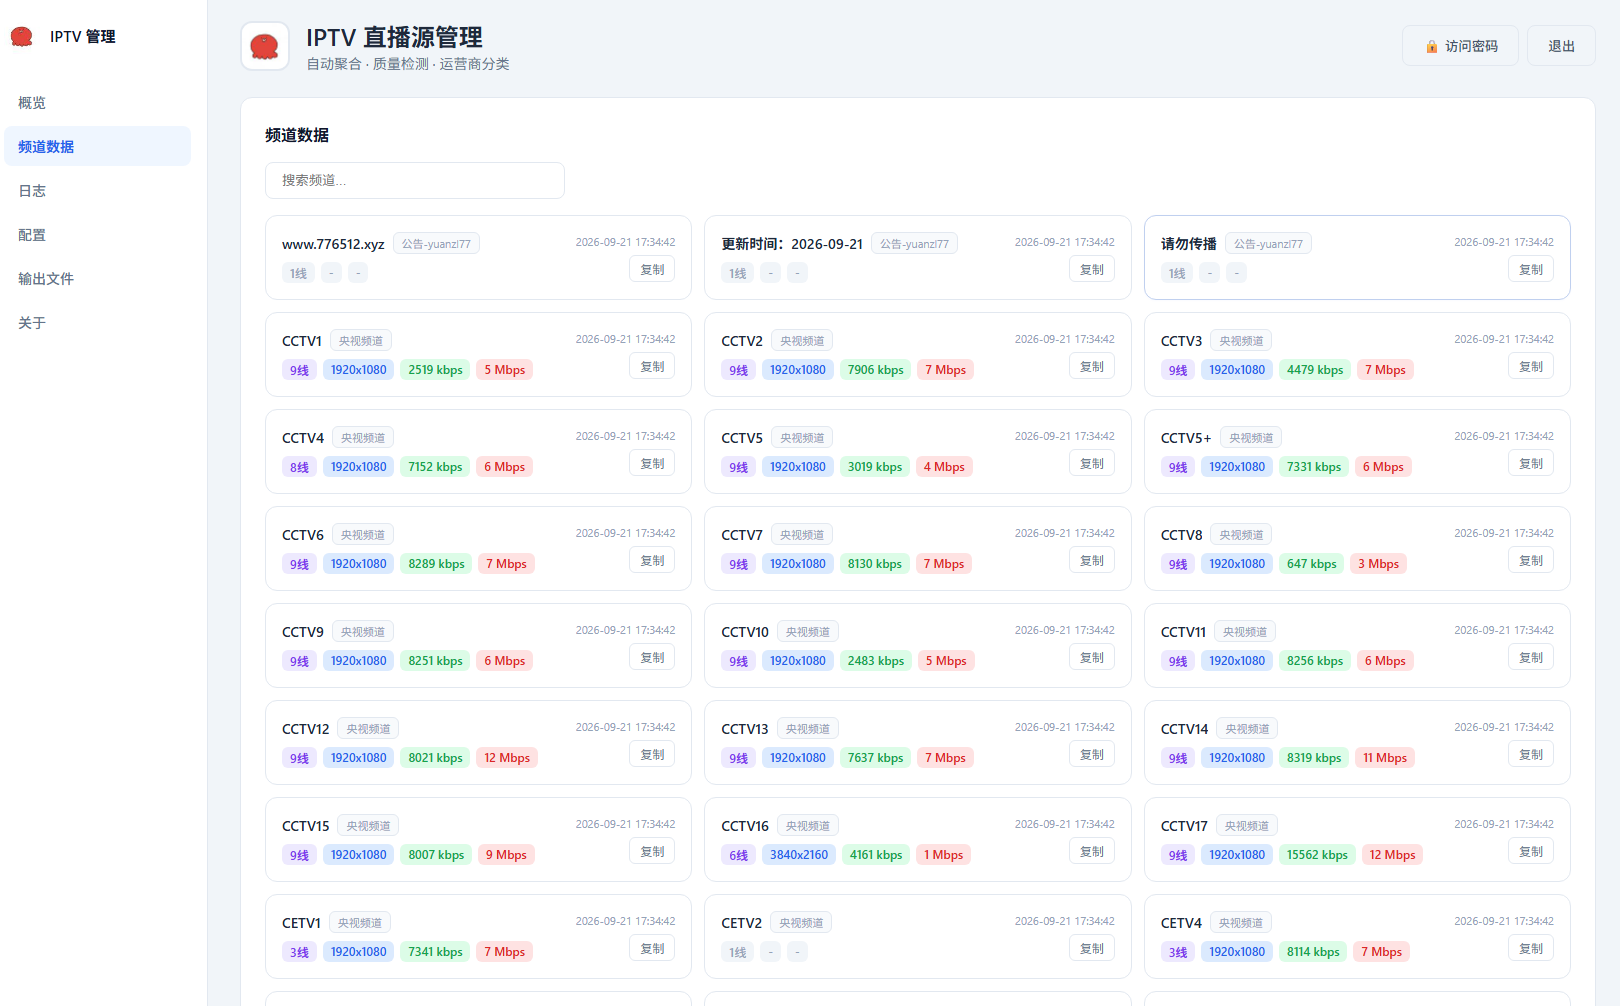
Task: Click 复制 on the CCTV5+ card
Action: 1531,463
